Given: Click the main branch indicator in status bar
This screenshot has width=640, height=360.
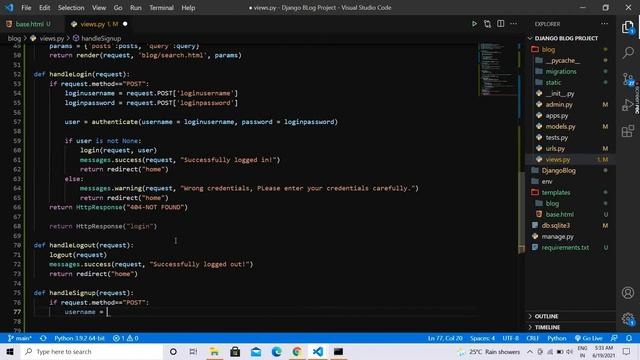Looking at the screenshot, I should point(20,338).
